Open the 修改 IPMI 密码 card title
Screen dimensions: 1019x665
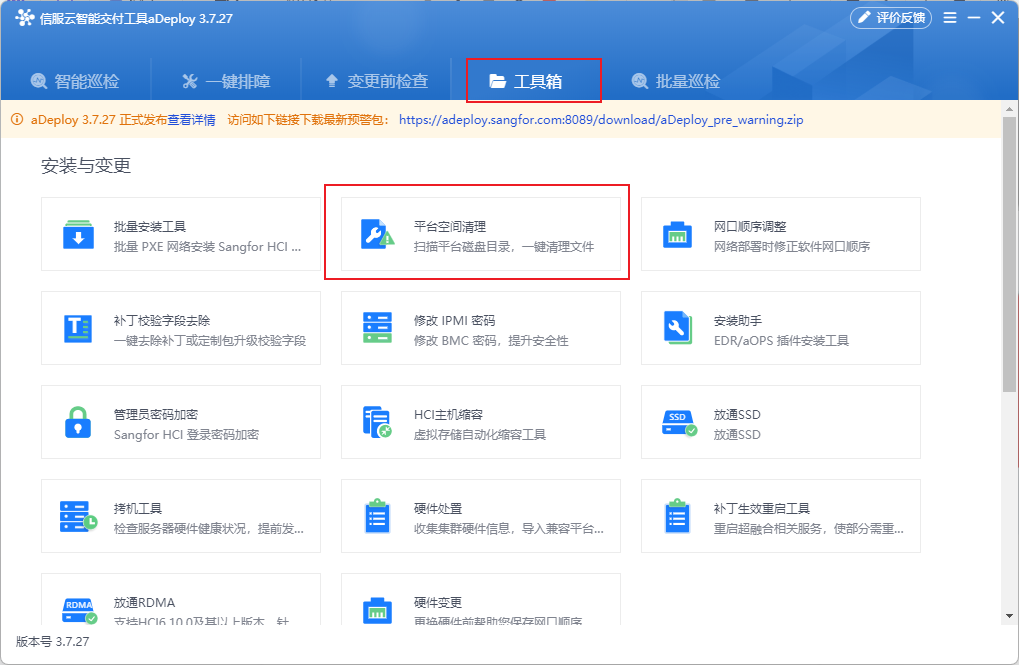tap(454, 320)
